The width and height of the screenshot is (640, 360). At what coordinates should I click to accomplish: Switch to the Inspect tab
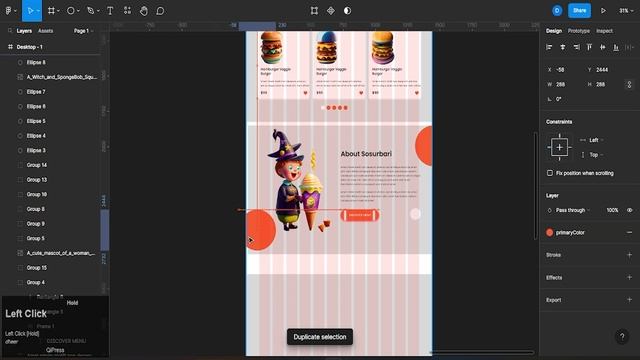(x=604, y=31)
